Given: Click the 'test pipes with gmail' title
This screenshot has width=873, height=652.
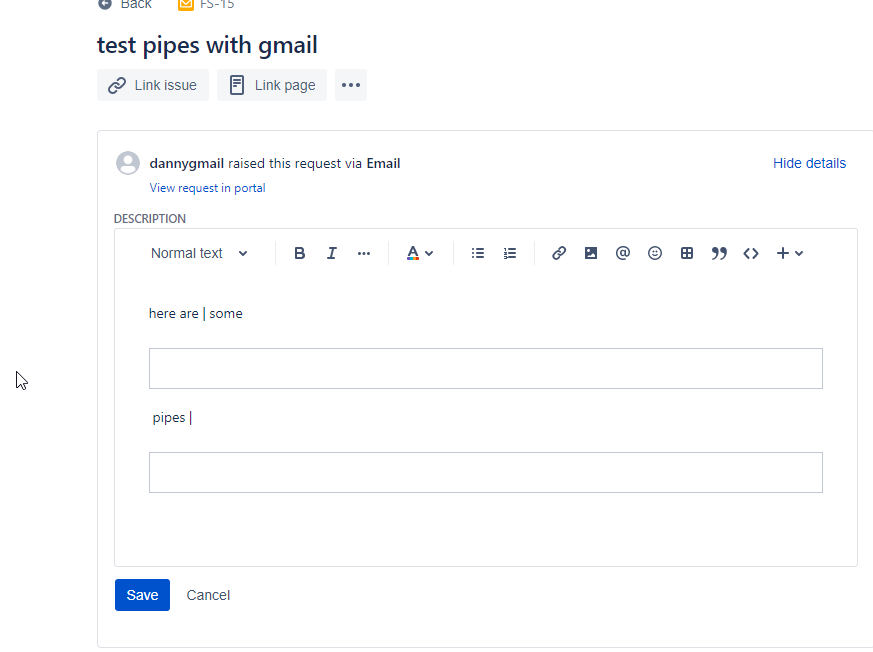Looking at the screenshot, I should coord(207,45).
